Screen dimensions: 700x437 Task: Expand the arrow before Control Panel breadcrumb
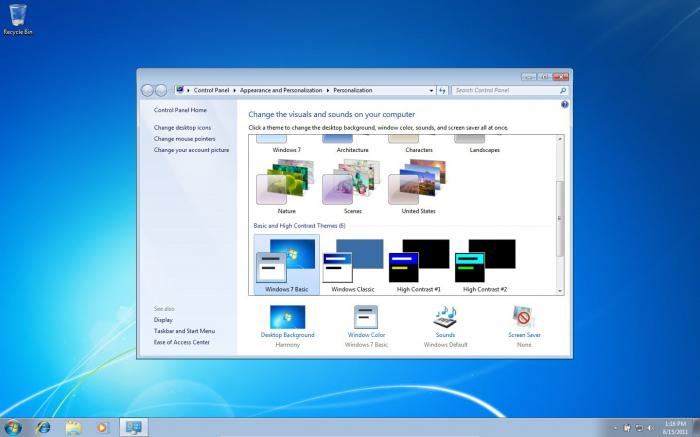click(188, 90)
